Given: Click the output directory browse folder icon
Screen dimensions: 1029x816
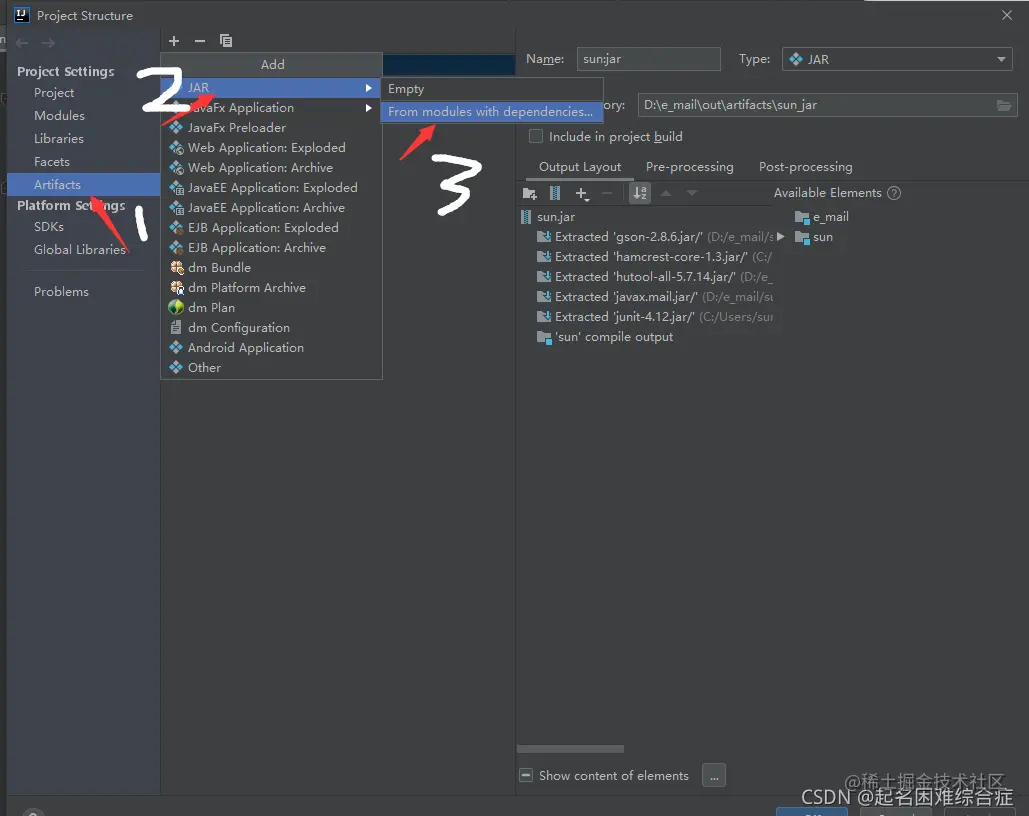Looking at the screenshot, I should pyautogui.click(x=1004, y=105).
